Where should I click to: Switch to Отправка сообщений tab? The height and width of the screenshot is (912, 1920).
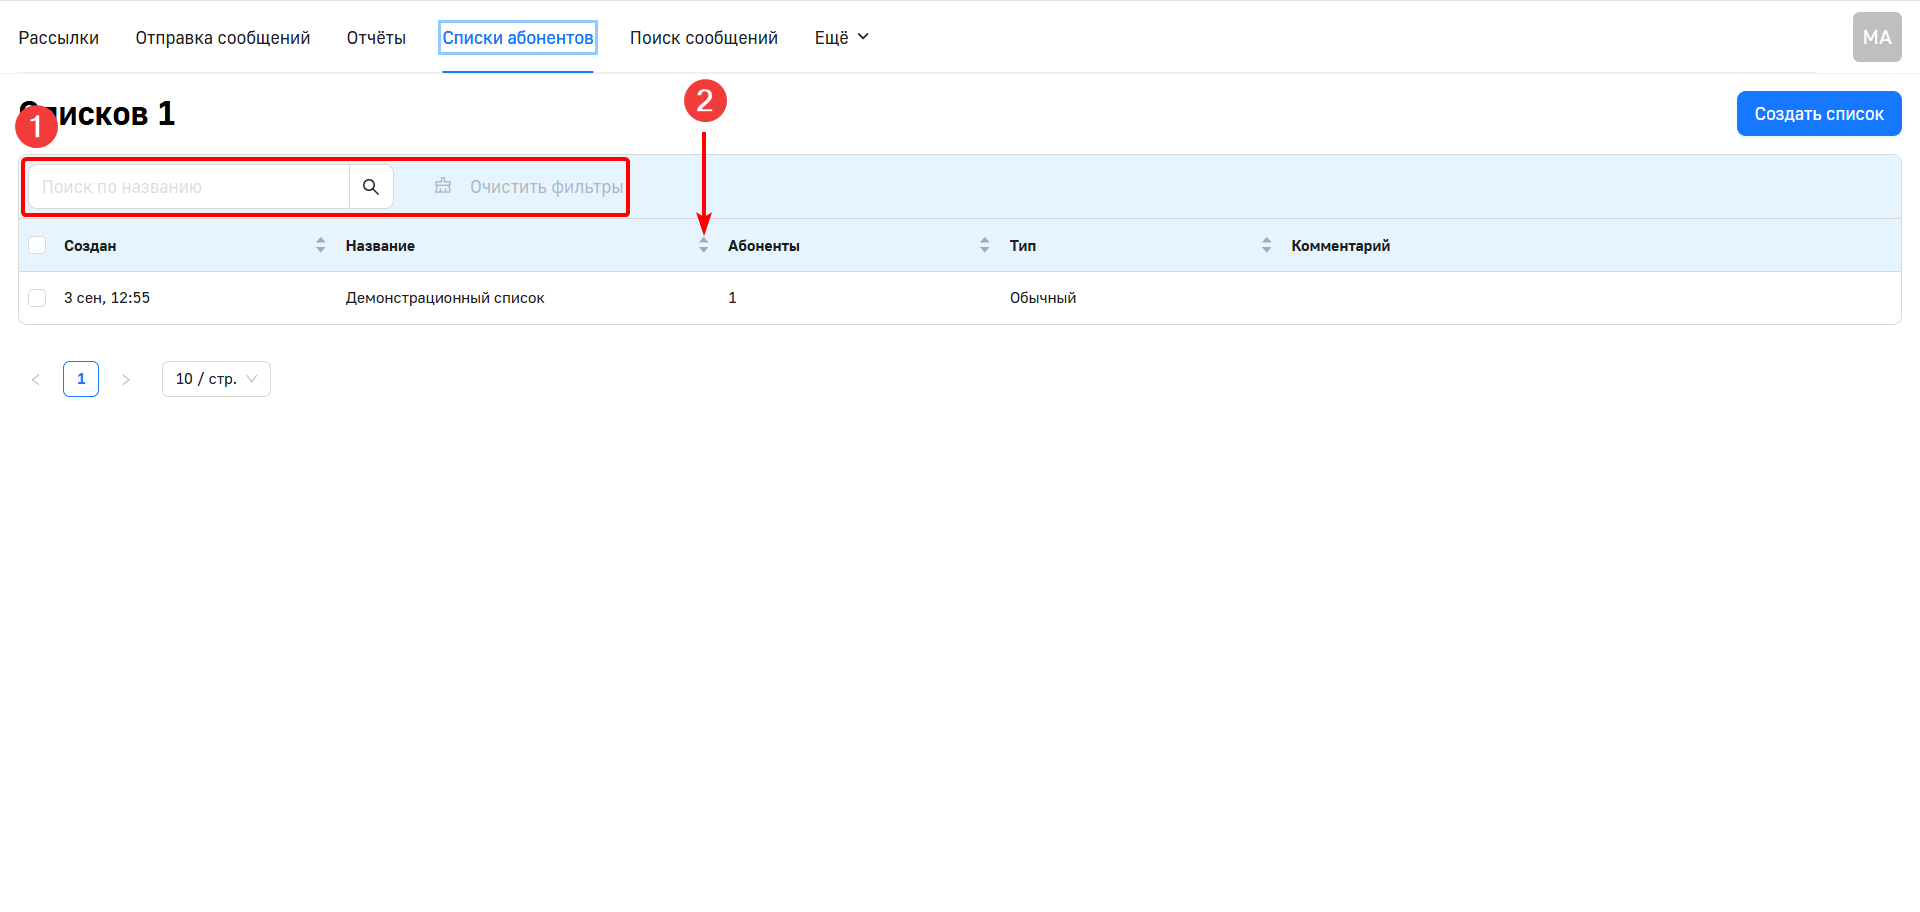click(223, 38)
